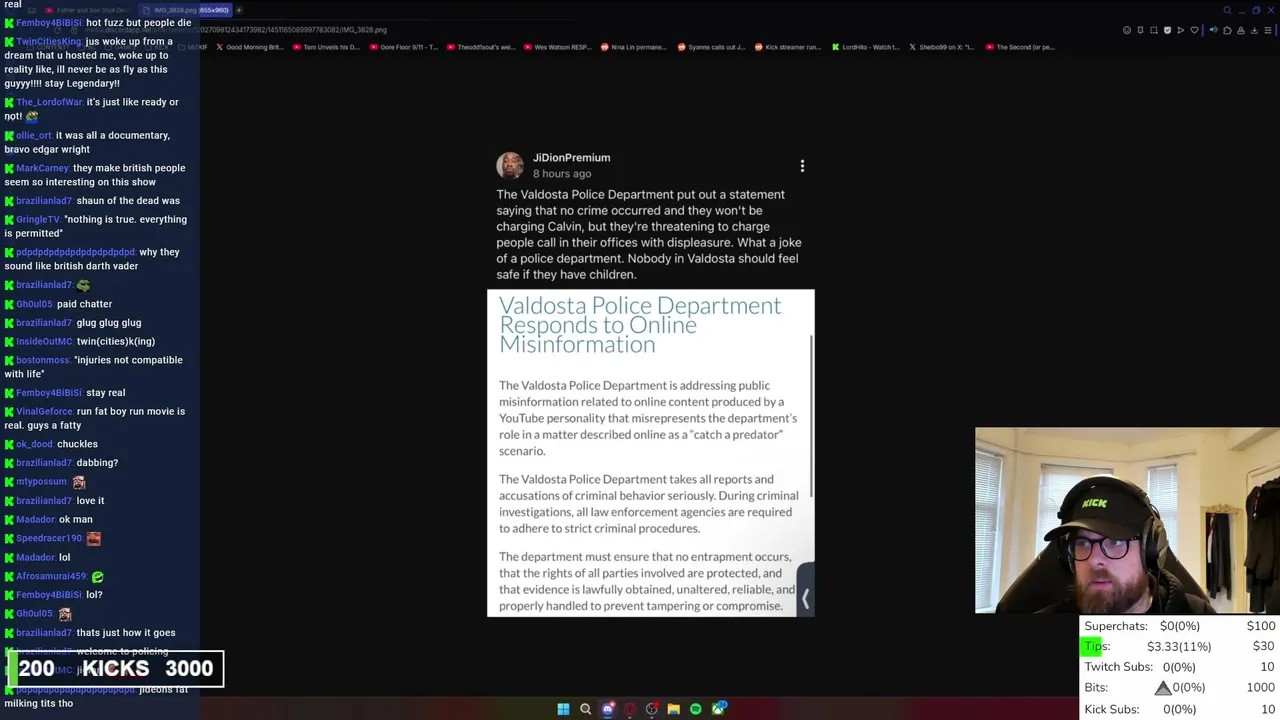Open 'Kick streamer run...' bookmark
Viewport: 1280px width, 720px height.
pos(789,47)
